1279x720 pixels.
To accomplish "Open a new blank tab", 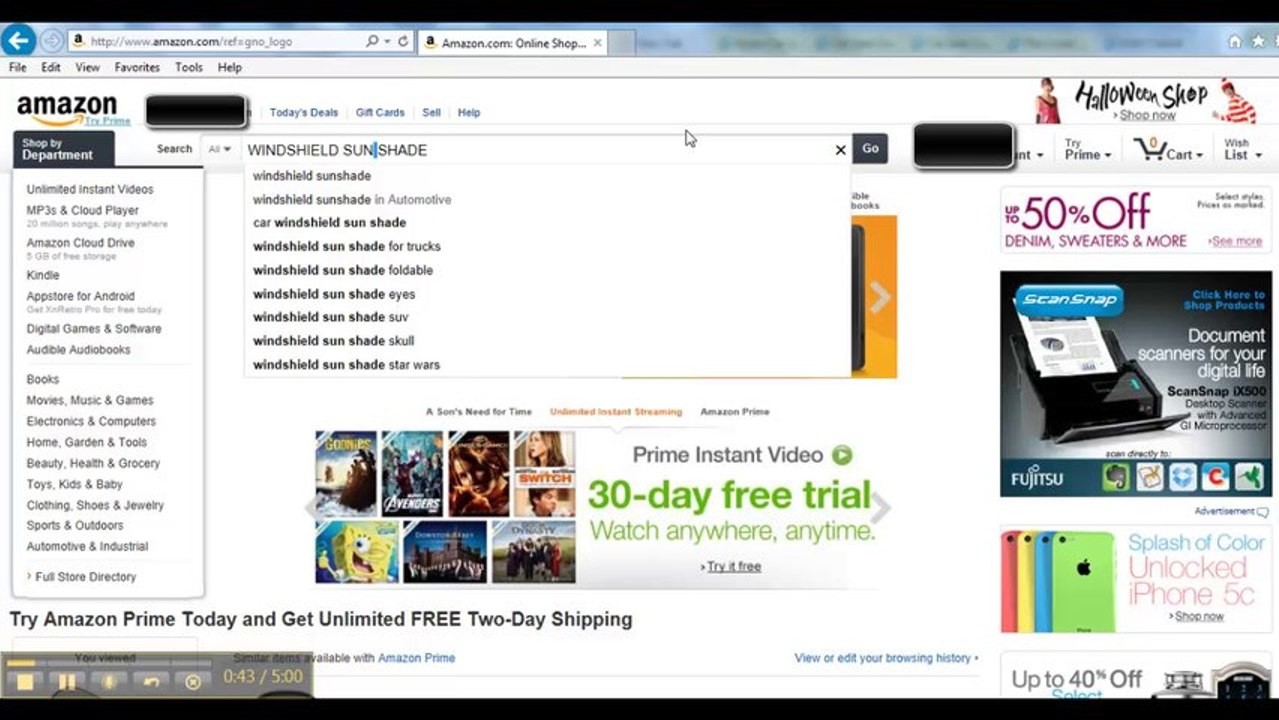I will pos(621,43).
